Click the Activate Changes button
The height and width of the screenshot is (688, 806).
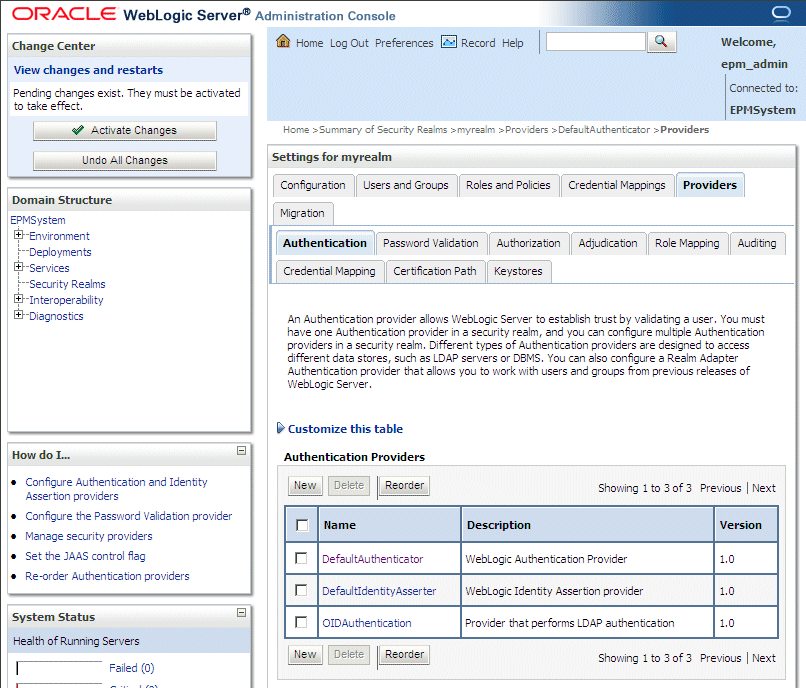[x=125, y=131]
